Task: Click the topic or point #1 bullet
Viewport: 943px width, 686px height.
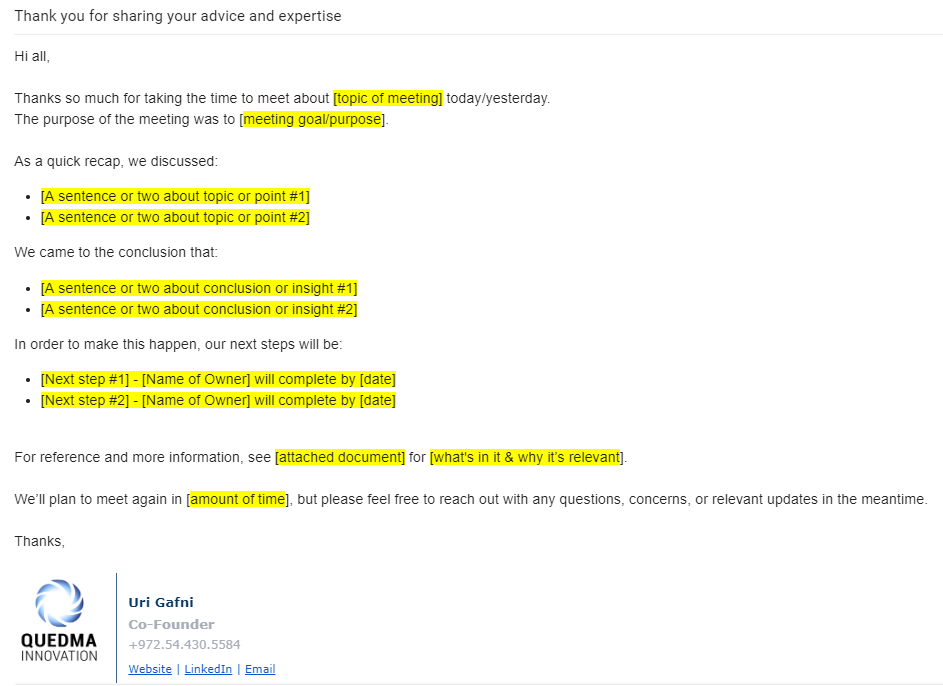Action: (175, 197)
